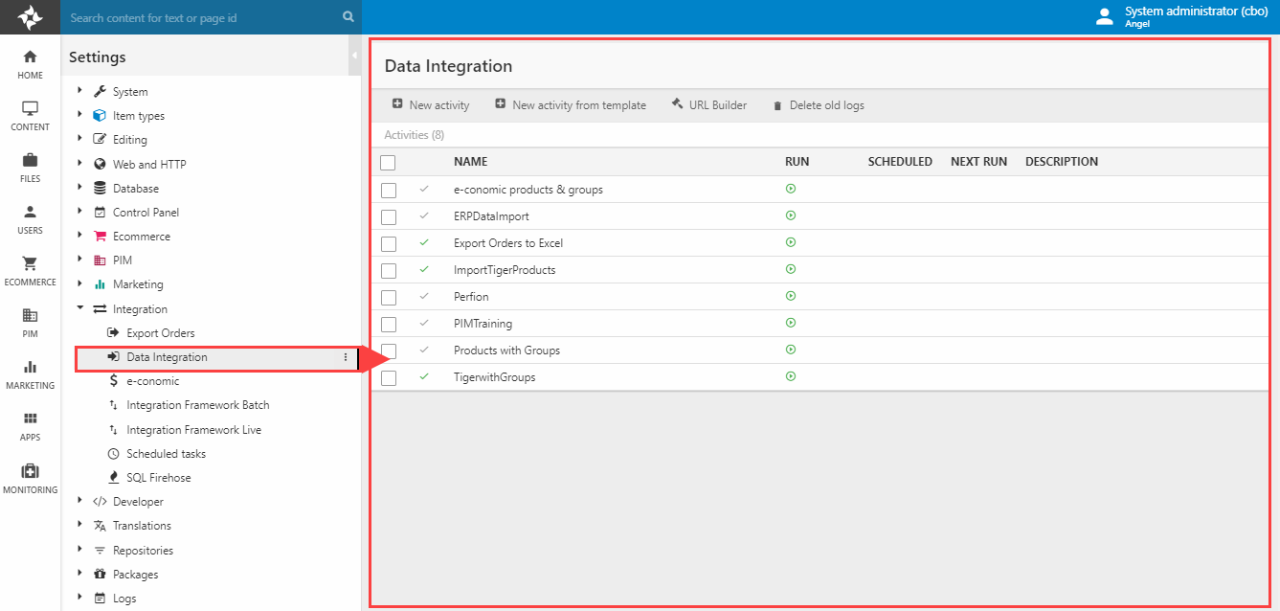
Task: Open the user profile icon
Action: coord(1104,17)
